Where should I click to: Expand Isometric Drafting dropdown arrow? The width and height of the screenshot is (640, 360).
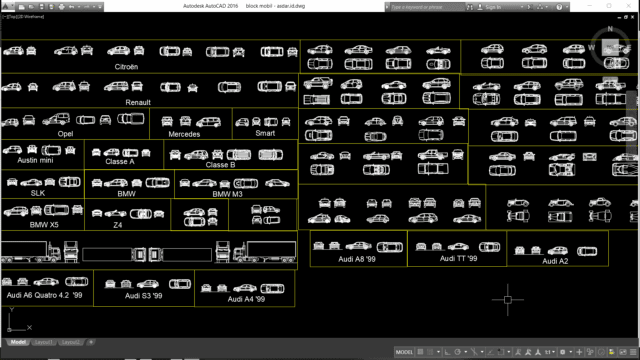[x=482, y=352]
